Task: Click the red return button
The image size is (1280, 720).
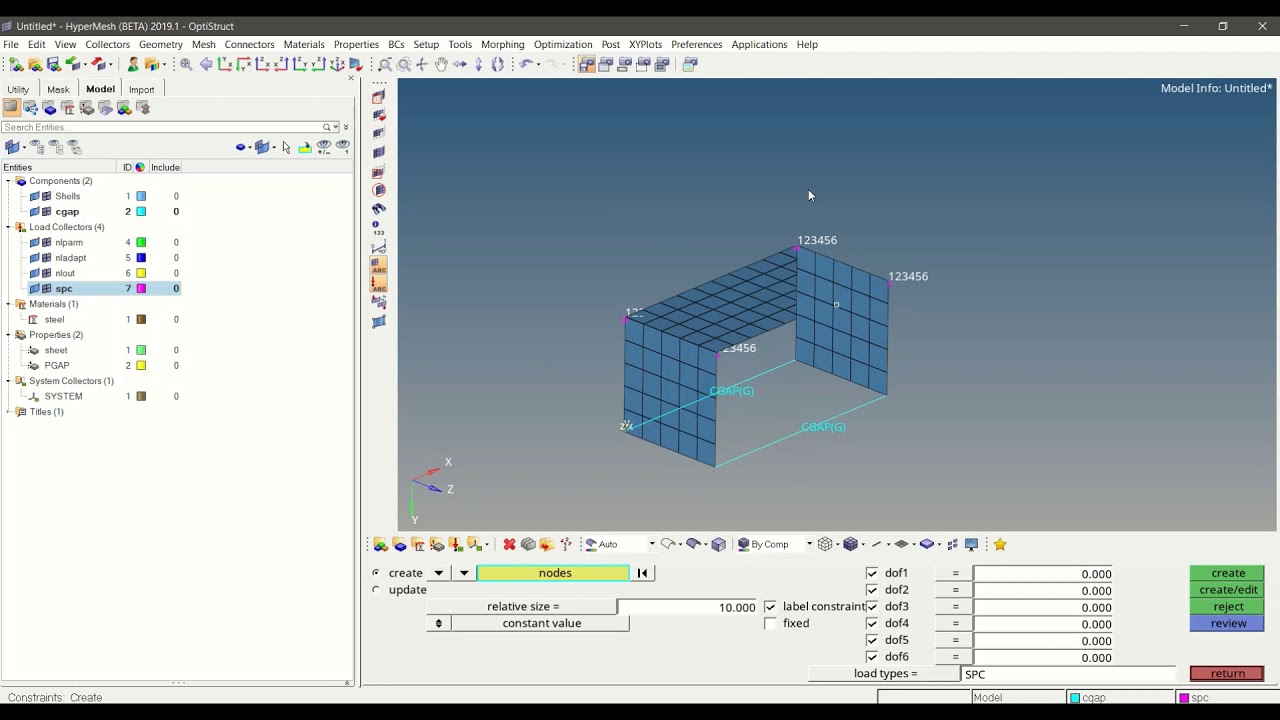Action: (1227, 673)
